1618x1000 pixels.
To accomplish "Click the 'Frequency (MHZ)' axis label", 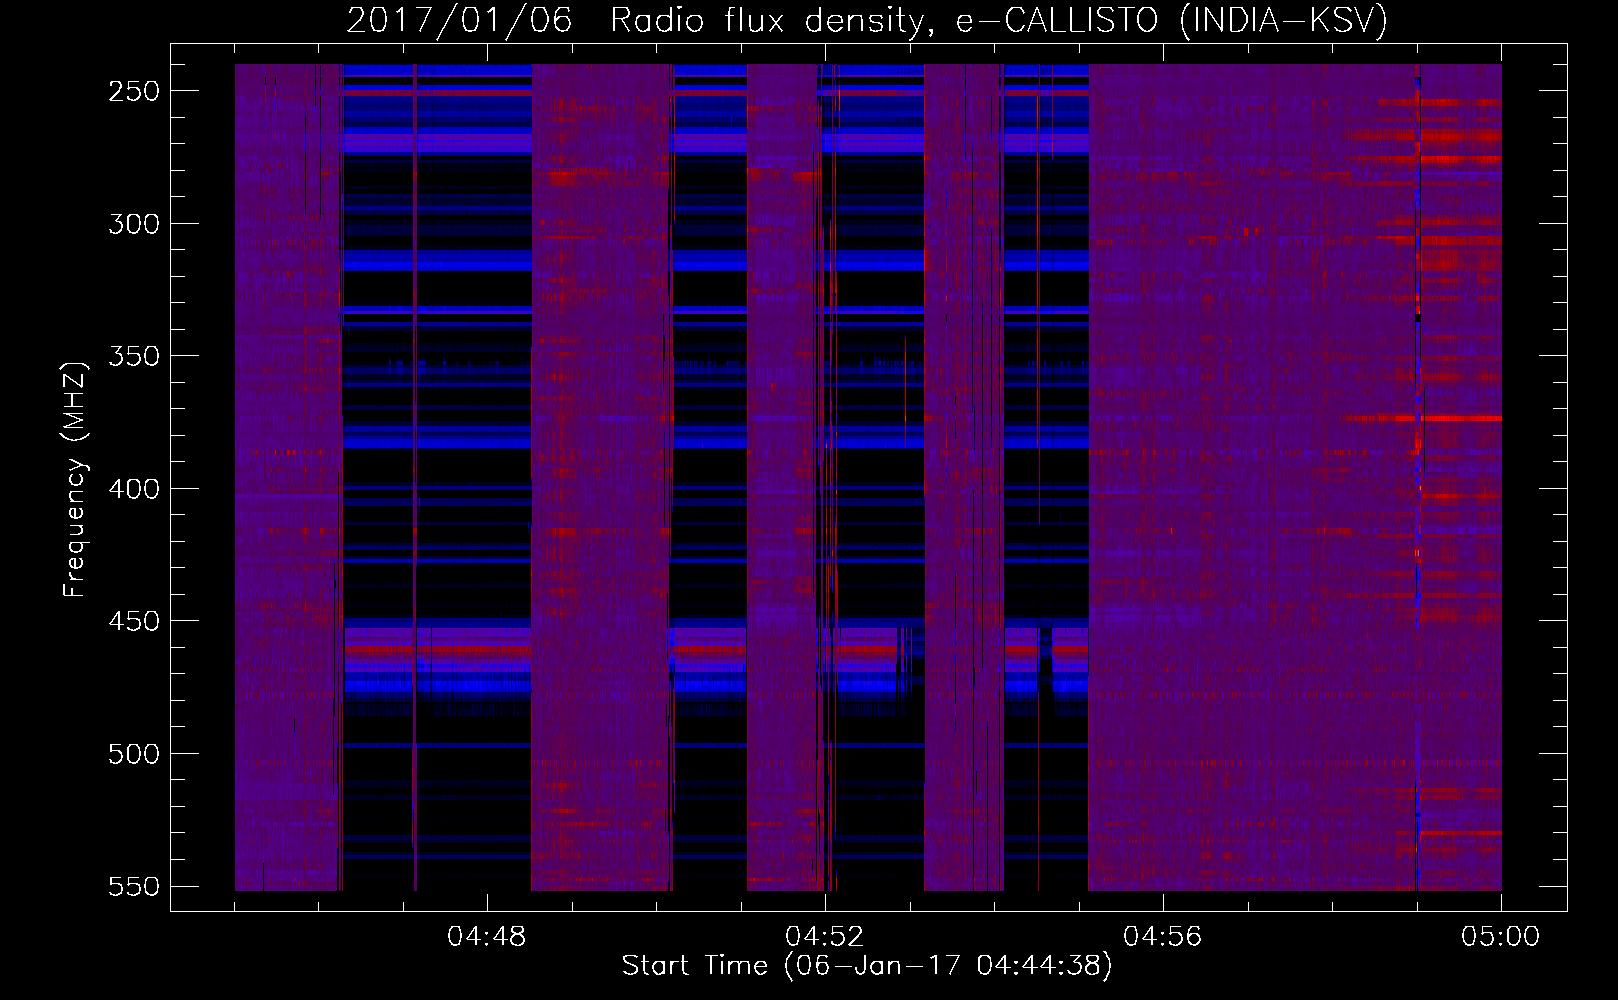I will 75,480.
